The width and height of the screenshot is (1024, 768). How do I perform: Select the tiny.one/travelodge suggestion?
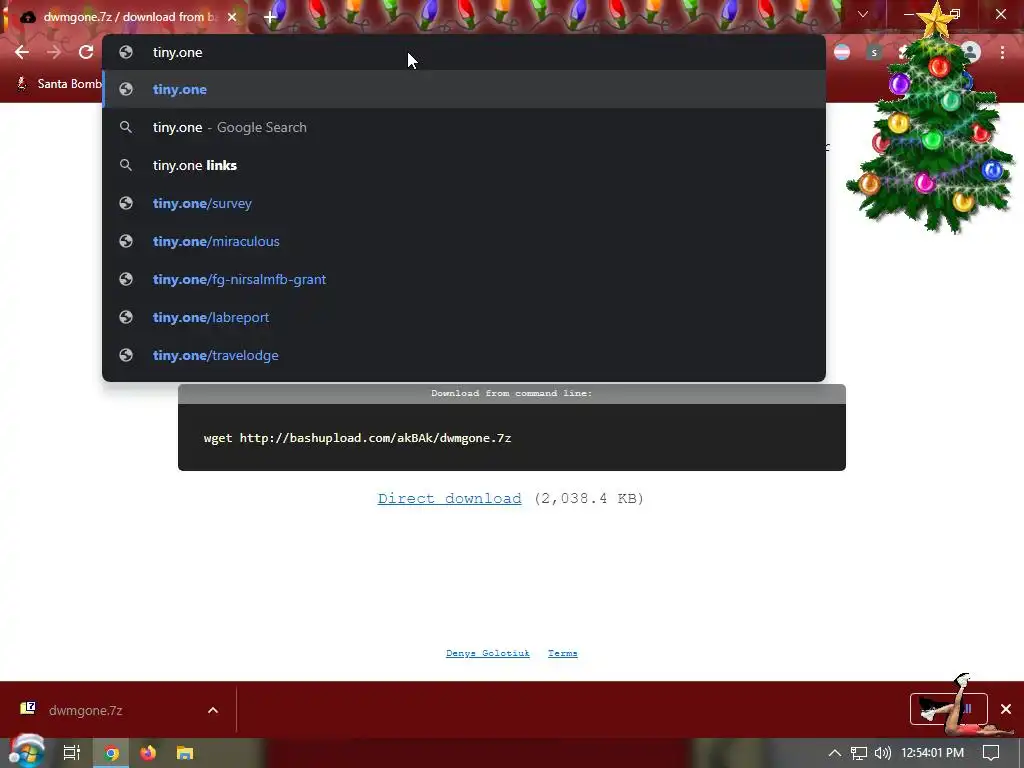pyautogui.click(x=464, y=355)
